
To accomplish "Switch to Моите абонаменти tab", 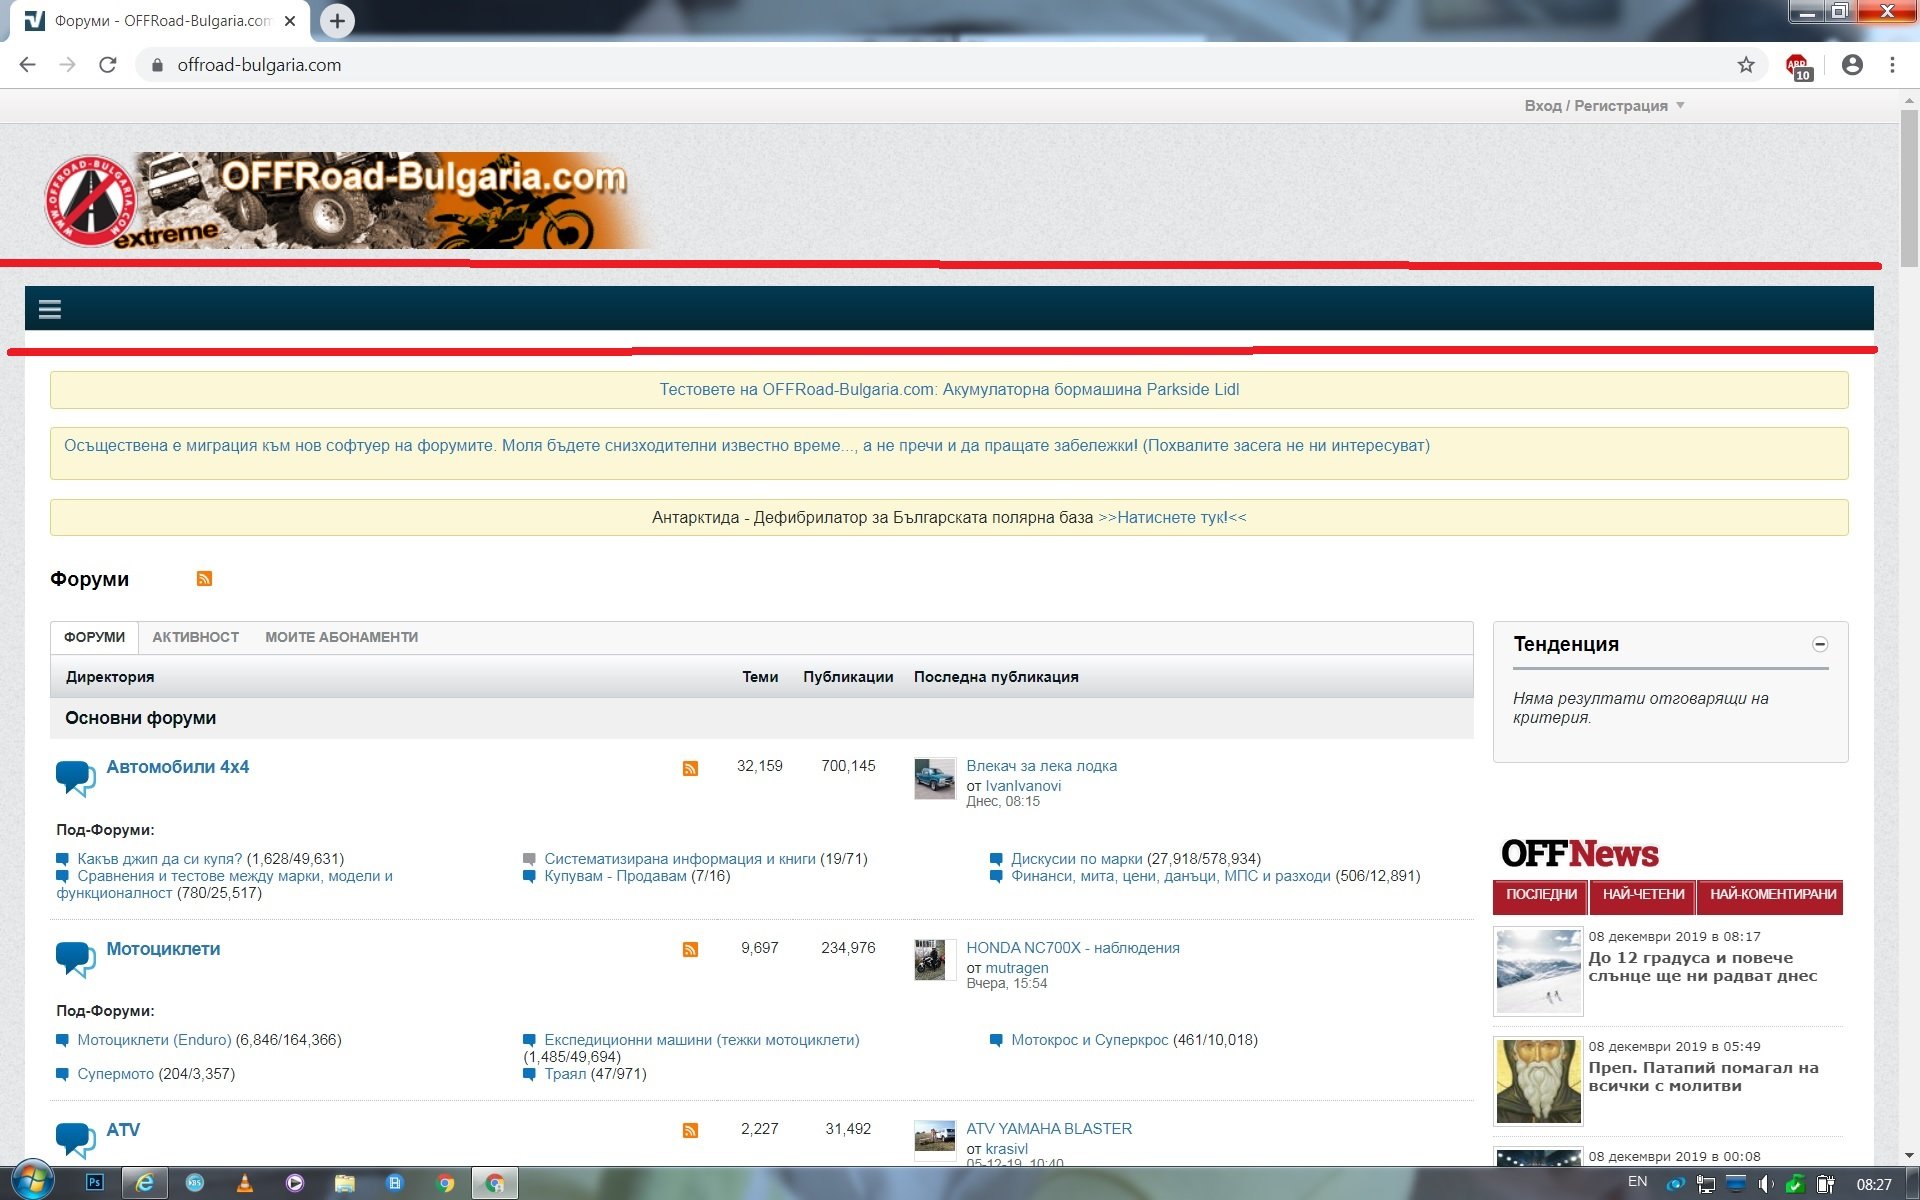I will coord(341,637).
